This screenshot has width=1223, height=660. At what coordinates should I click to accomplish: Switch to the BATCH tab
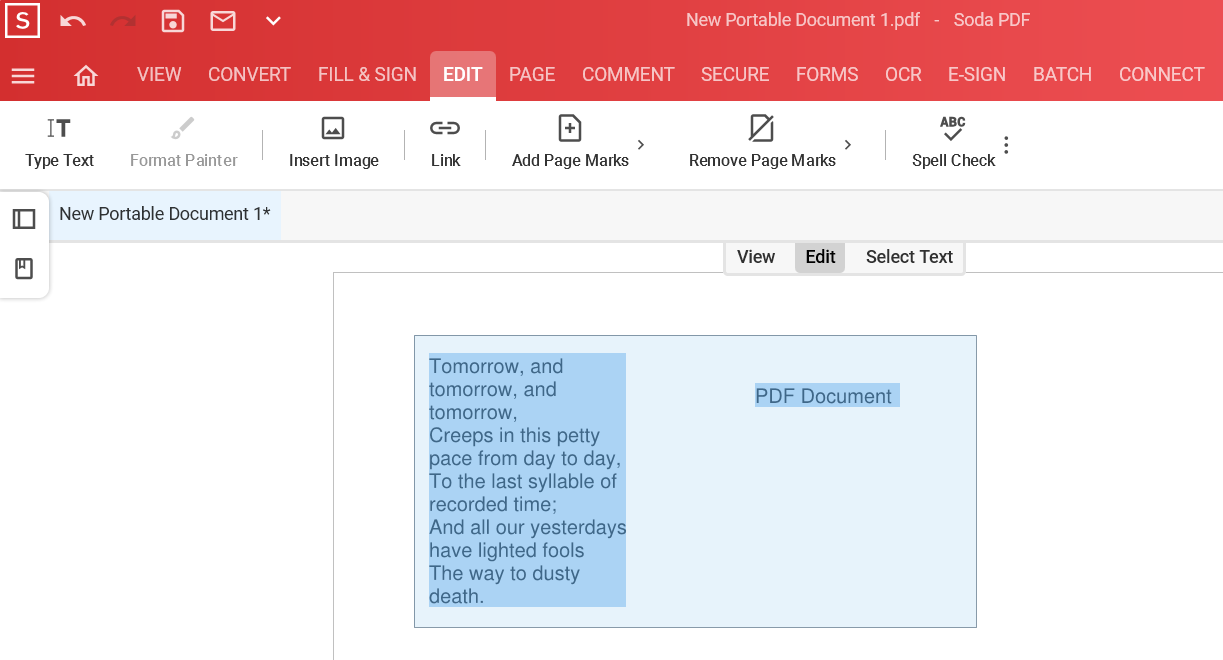click(1062, 75)
